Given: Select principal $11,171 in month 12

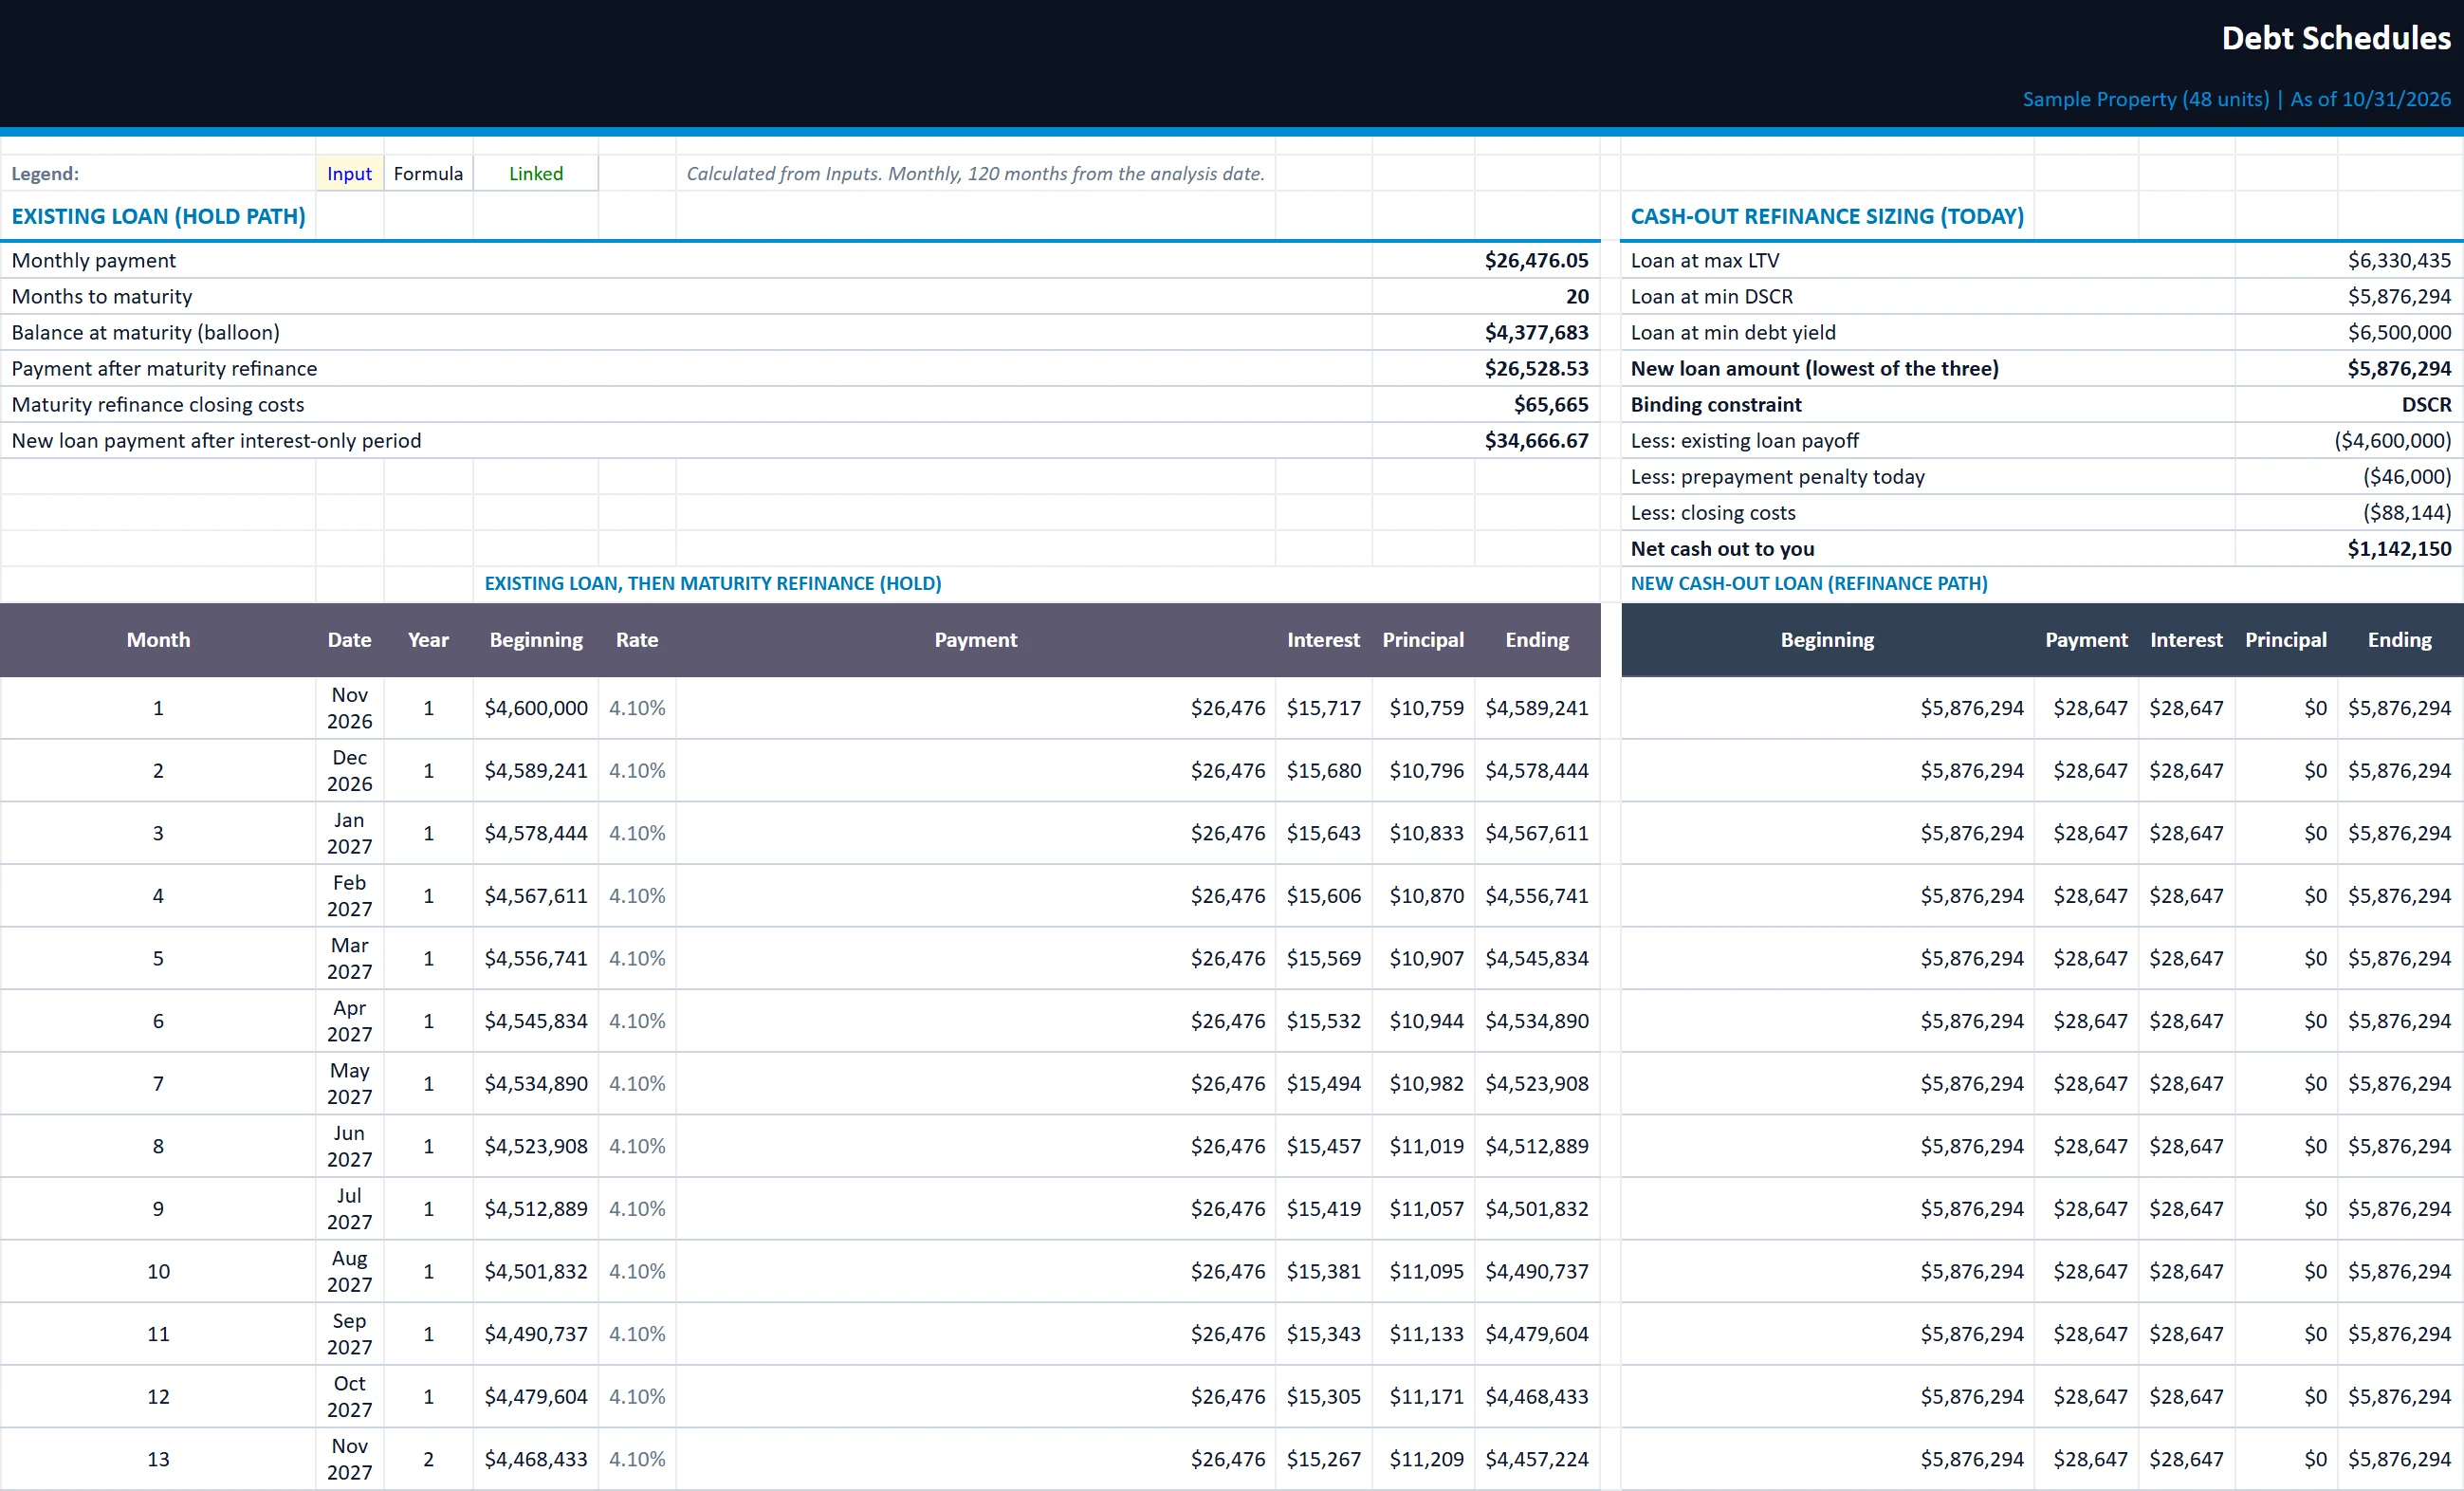Looking at the screenshot, I should click(1424, 1397).
